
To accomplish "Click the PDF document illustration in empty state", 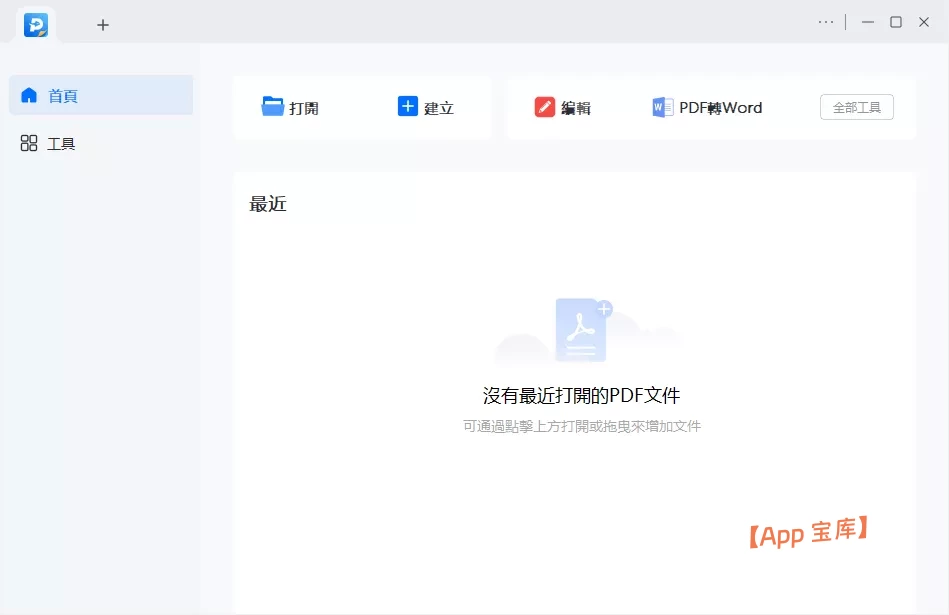I will (582, 332).
